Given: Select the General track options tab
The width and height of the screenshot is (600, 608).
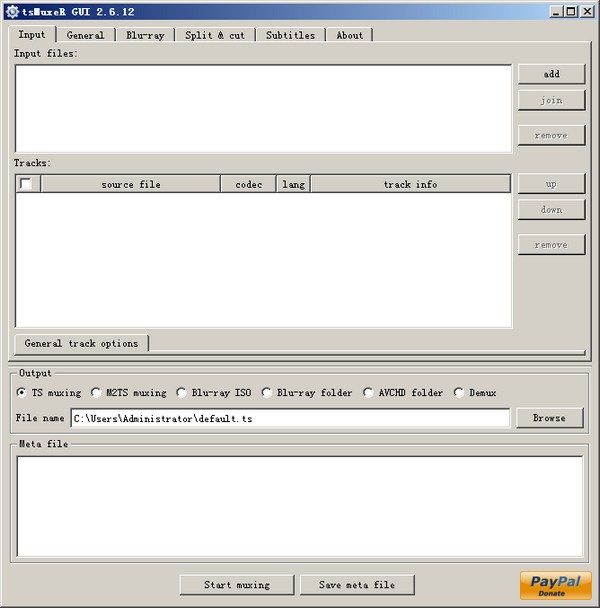Looking at the screenshot, I should (x=81, y=344).
